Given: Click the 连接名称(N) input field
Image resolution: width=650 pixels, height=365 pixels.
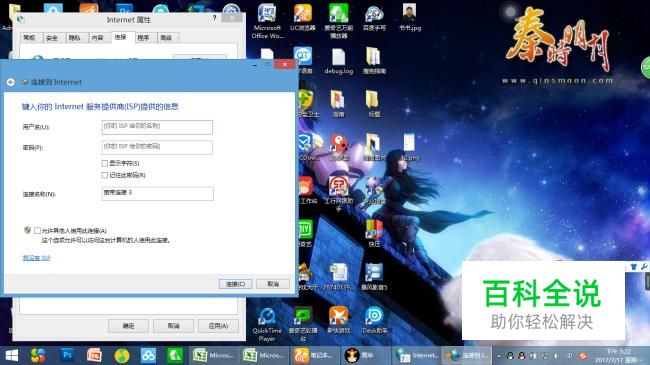Looking at the screenshot, I should click(x=158, y=194).
